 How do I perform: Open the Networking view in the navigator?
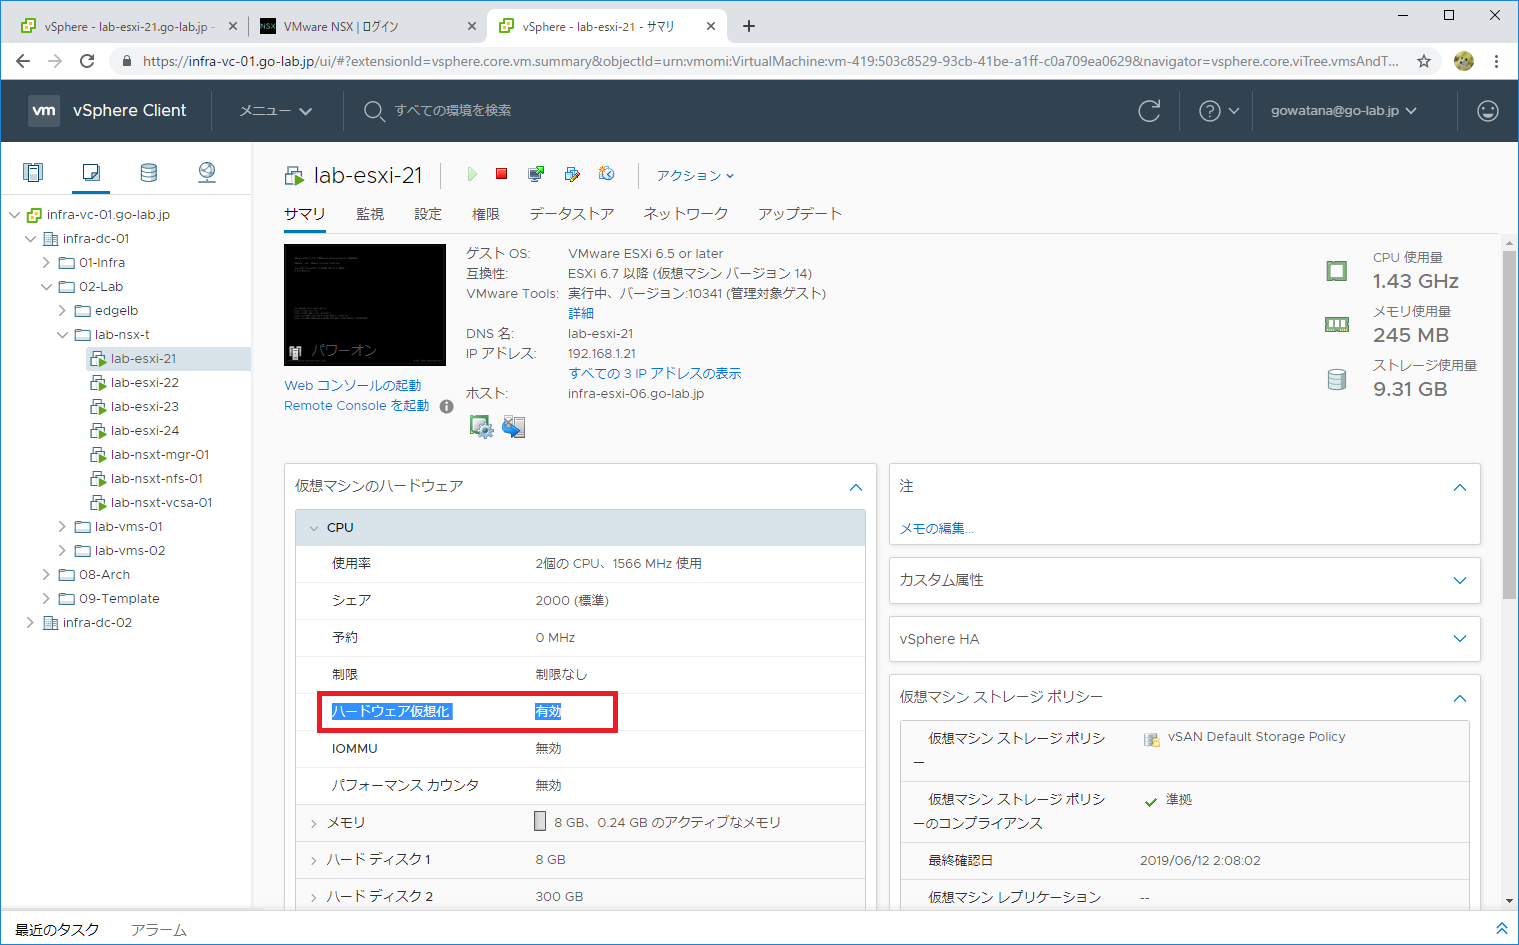207,173
